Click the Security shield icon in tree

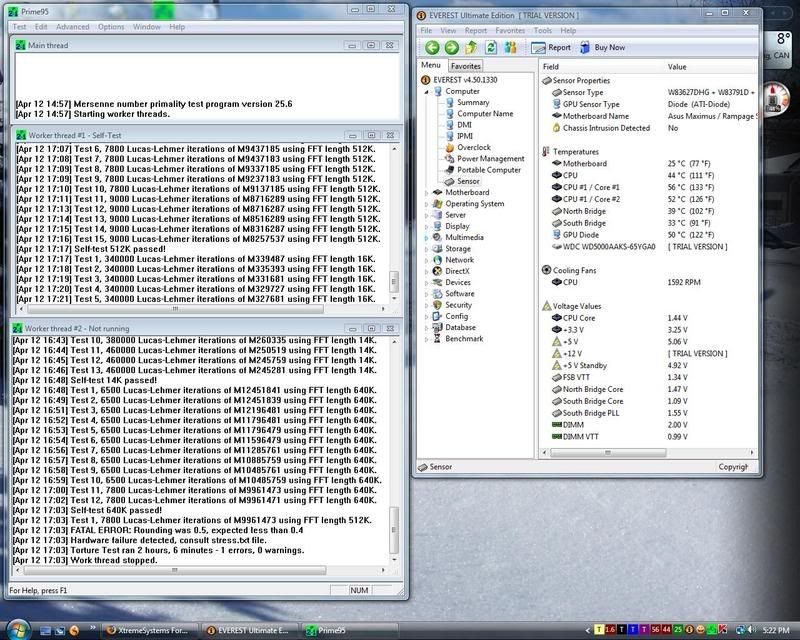(x=437, y=305)
